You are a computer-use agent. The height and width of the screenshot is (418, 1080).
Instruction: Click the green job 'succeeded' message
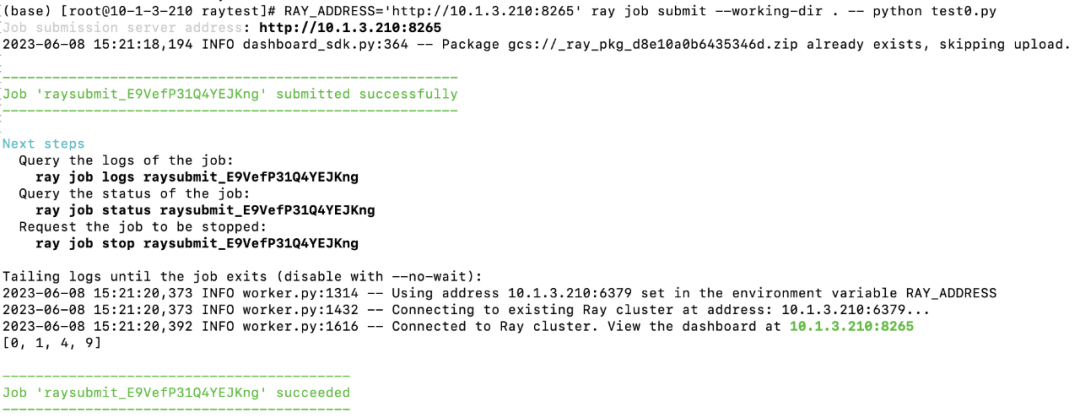click(x=176, y=393)
